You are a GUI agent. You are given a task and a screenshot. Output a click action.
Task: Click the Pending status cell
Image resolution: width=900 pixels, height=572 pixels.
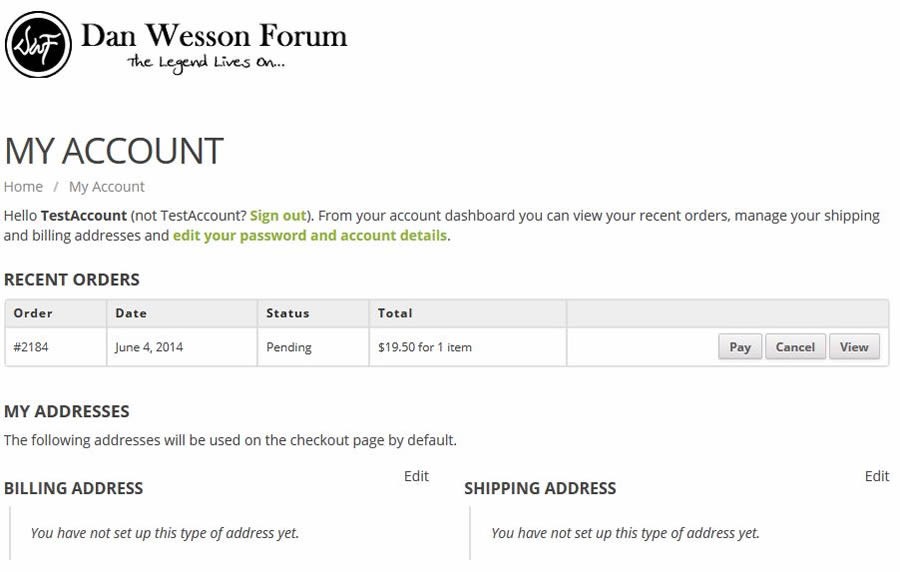pos(313,347)
